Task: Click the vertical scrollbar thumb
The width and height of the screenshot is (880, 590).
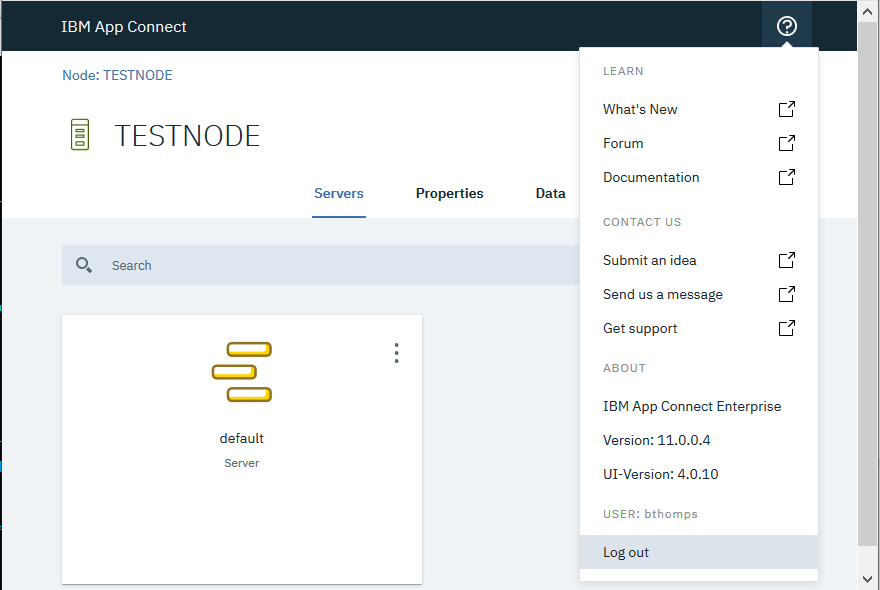Action: pyautogui.click(x=868, y=283)
